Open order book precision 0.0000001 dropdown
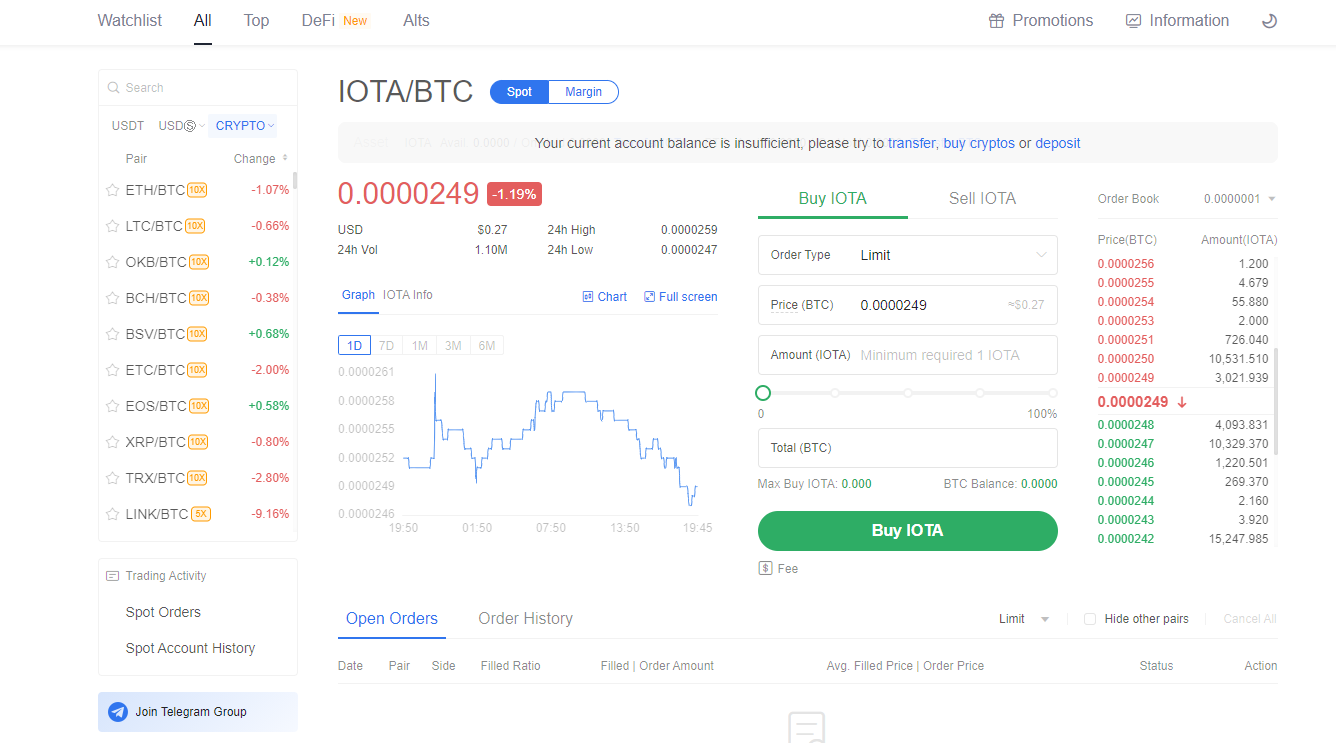This screenshot has width=1336, height=743. (x=1240, y=199)
